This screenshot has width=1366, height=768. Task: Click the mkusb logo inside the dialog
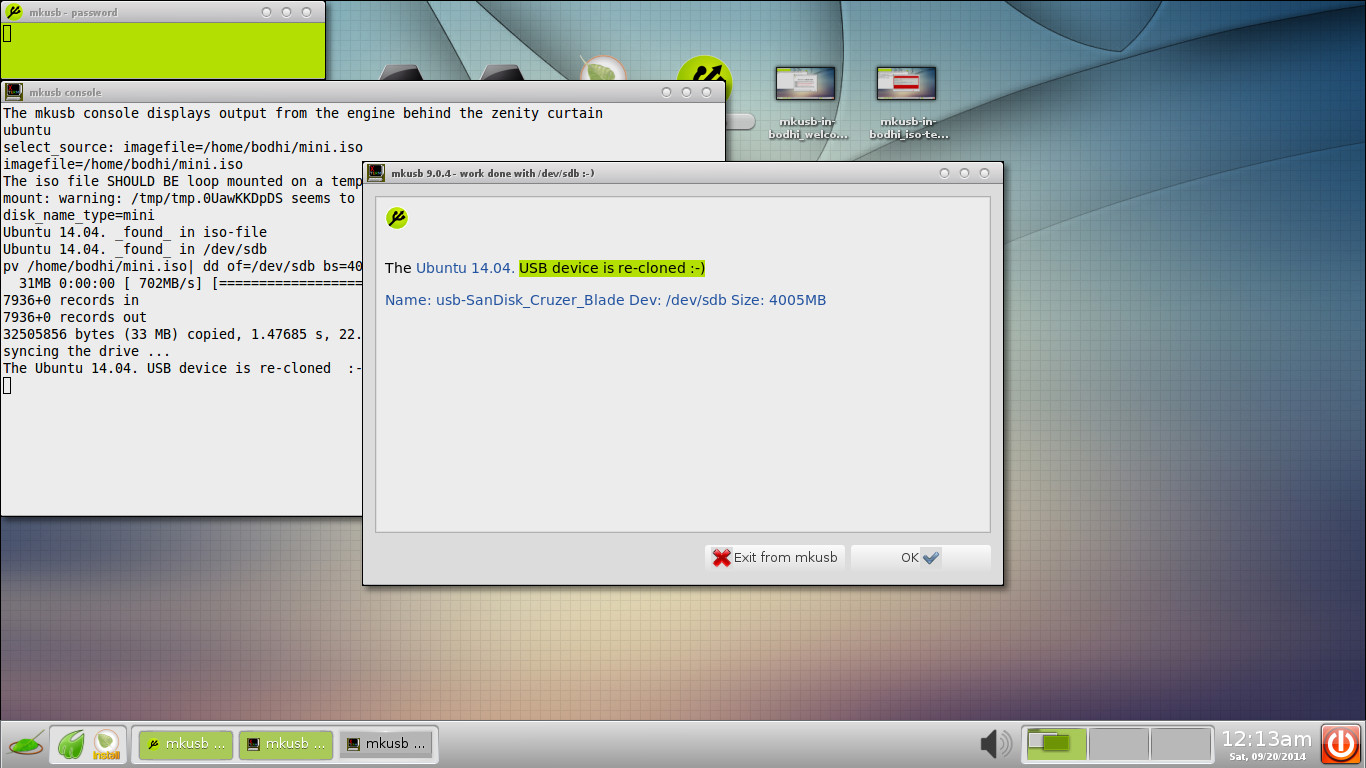coord(397,218)
